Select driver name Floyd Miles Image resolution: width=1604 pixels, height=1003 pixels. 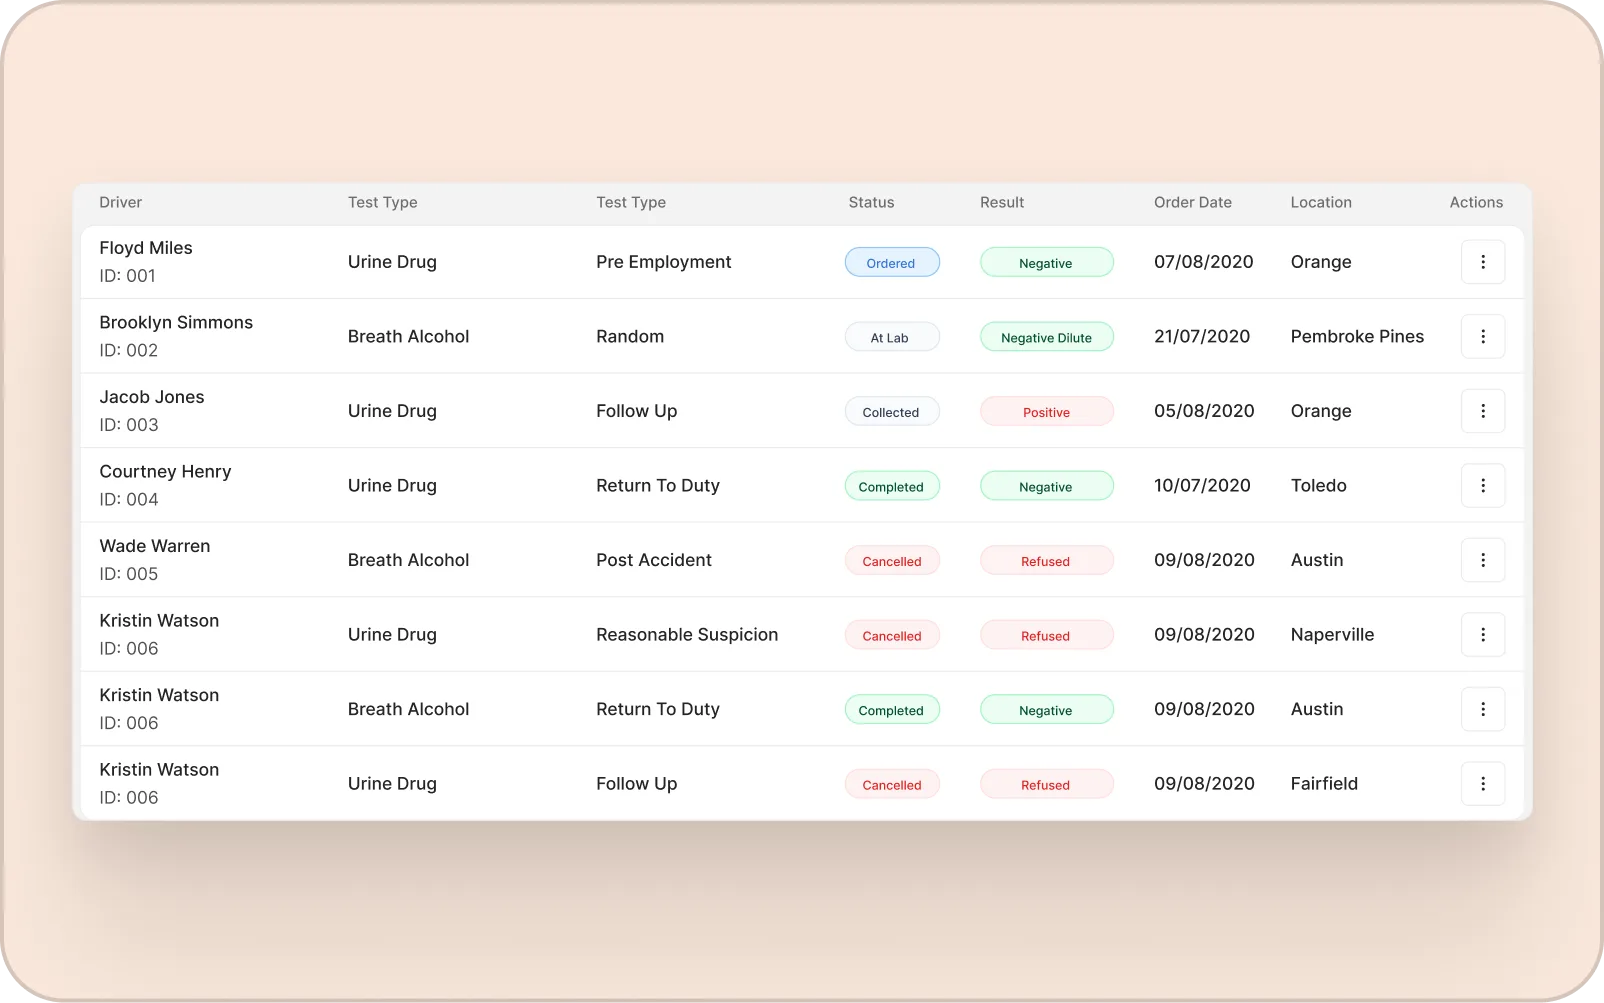tap(146, 248)
